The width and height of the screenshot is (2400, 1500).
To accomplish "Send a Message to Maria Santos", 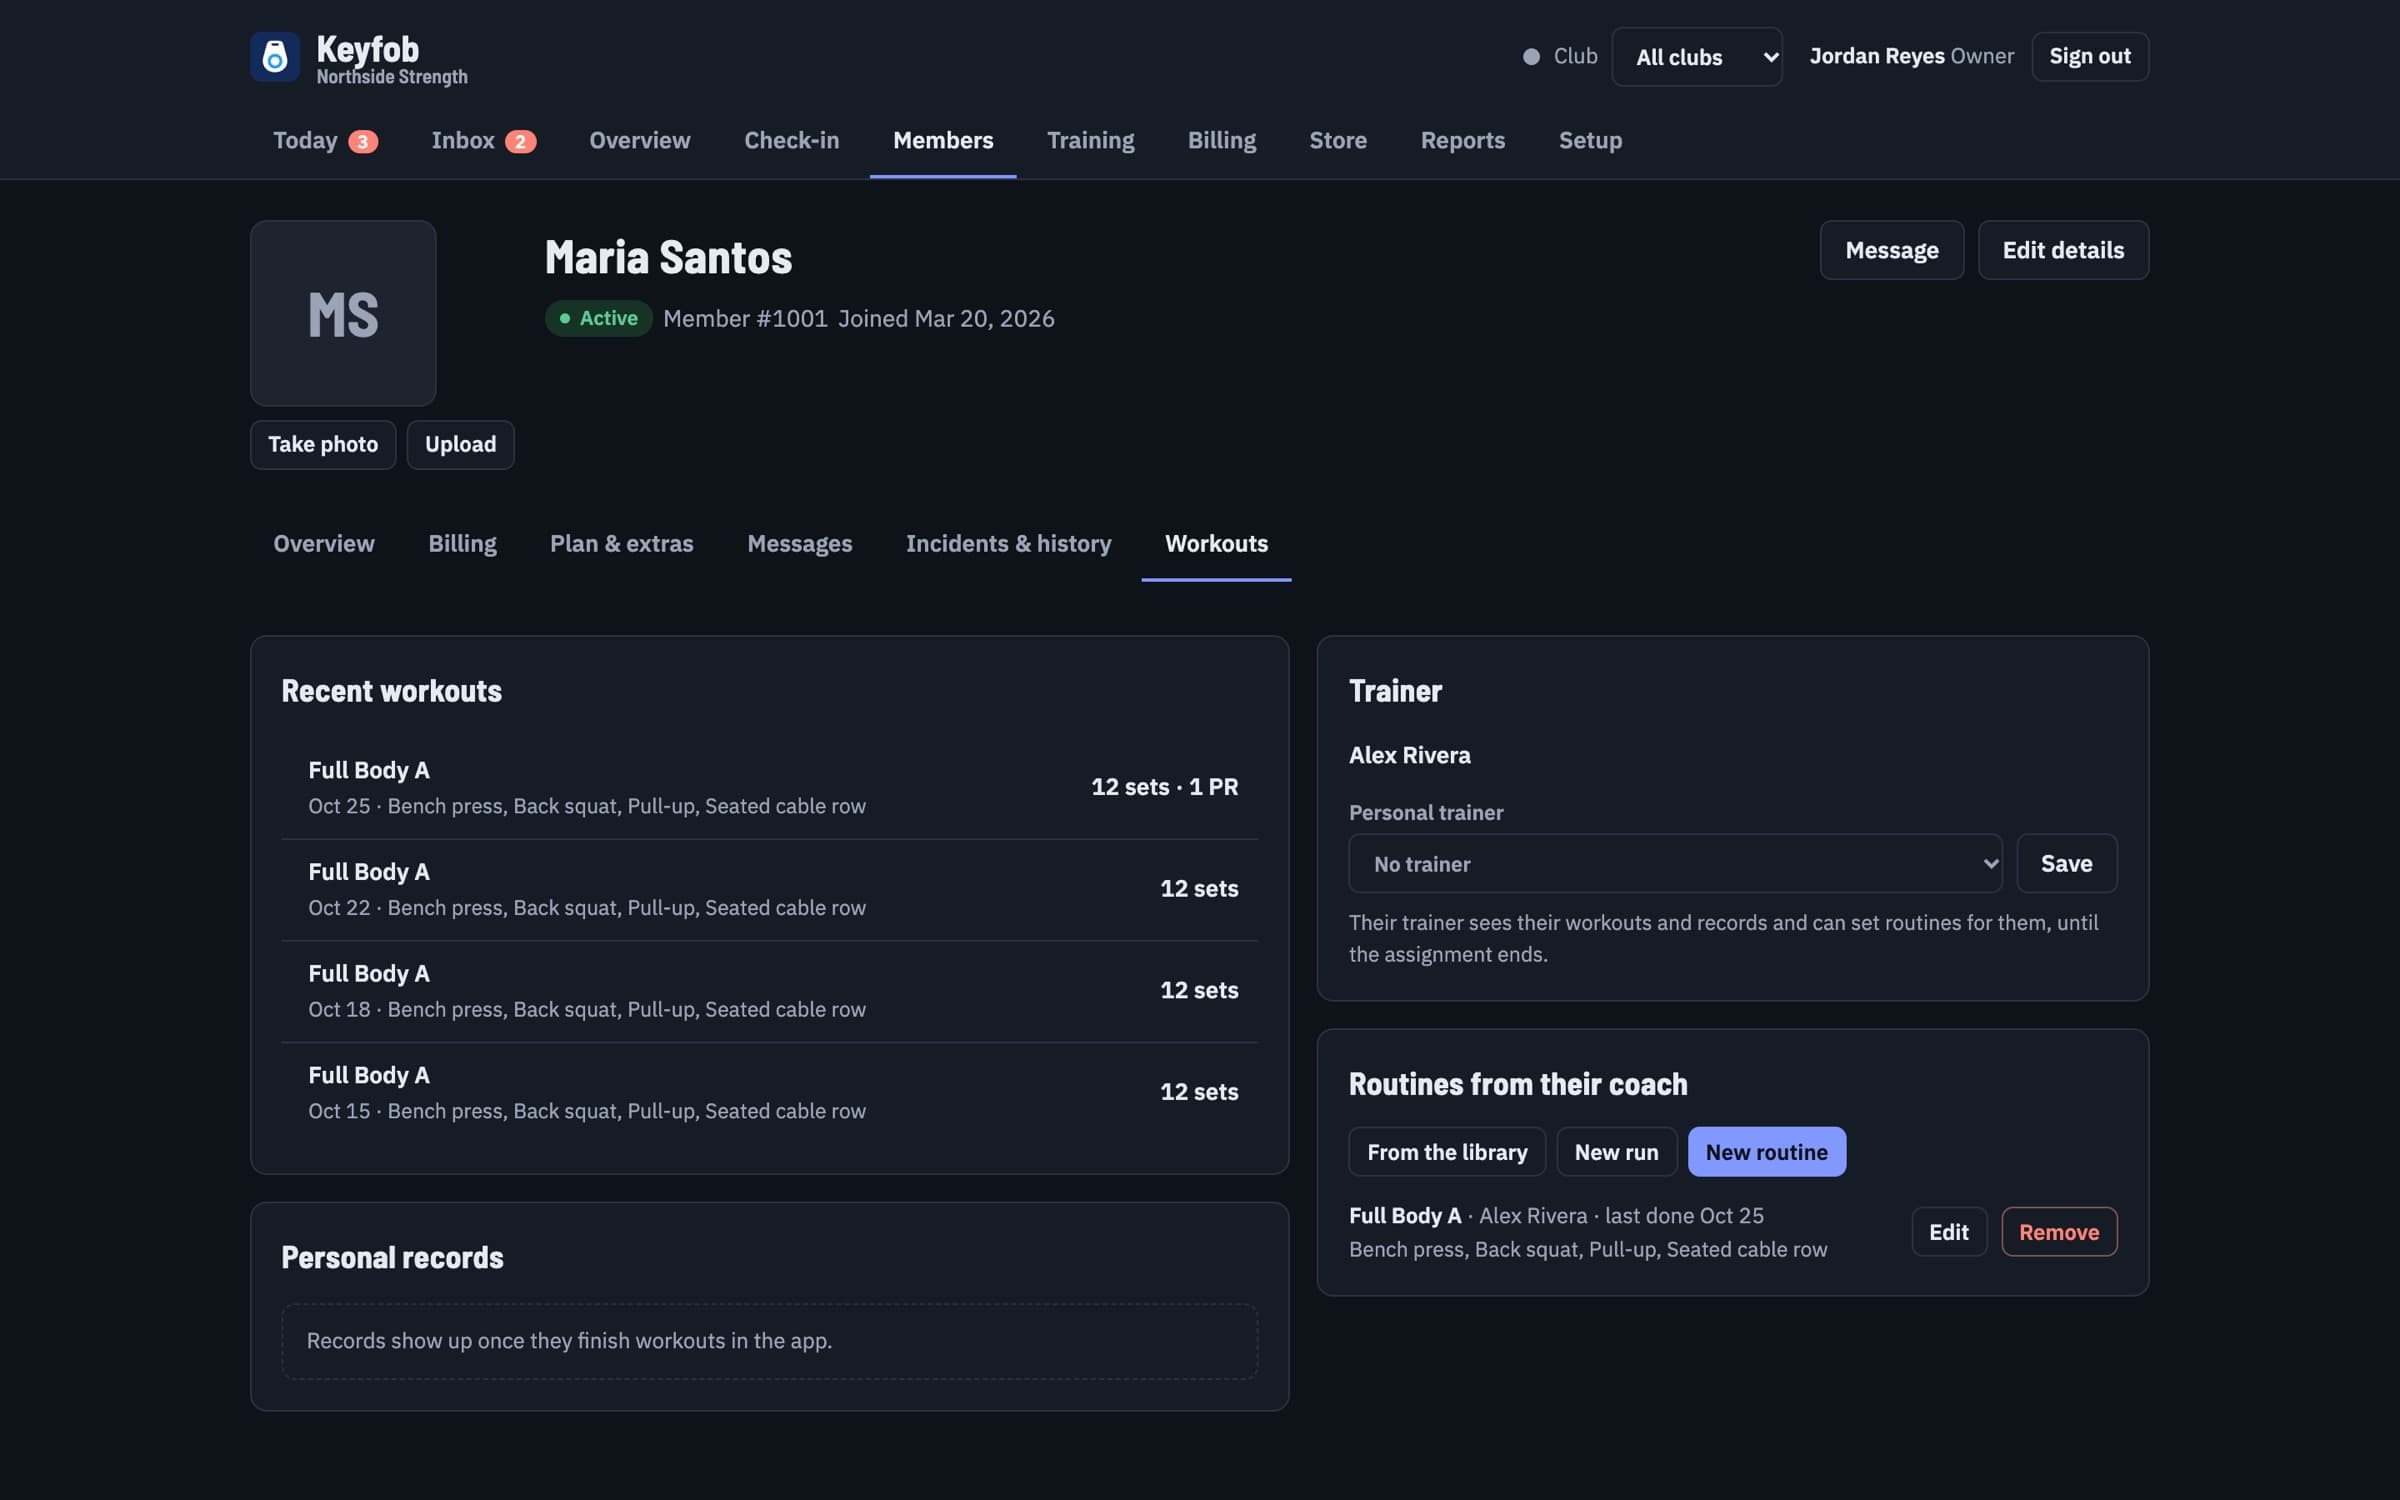I will [x=1891, y=250].
